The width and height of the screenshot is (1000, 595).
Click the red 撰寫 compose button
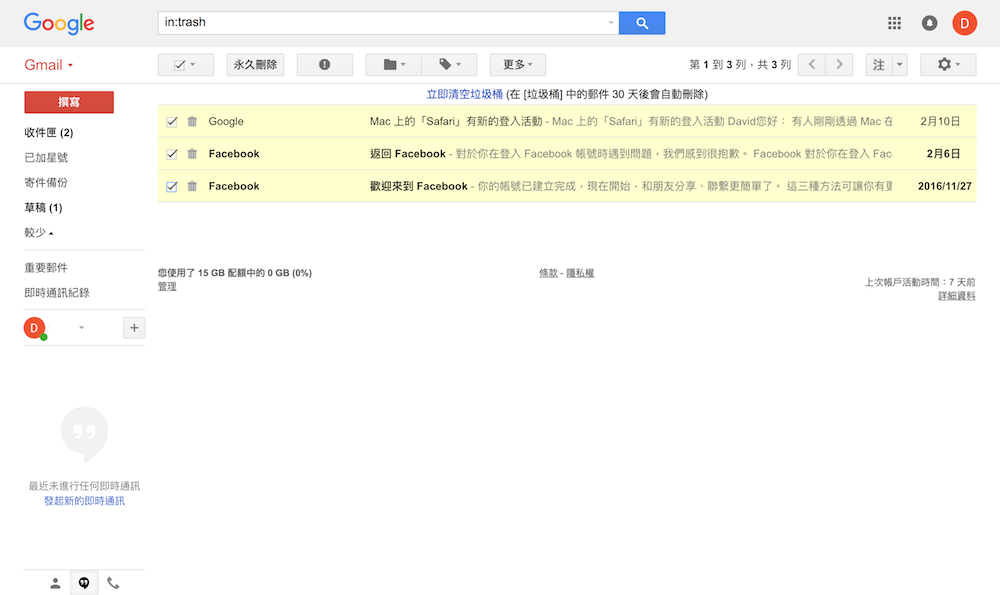pyautogui.click(x=69, y=102)
